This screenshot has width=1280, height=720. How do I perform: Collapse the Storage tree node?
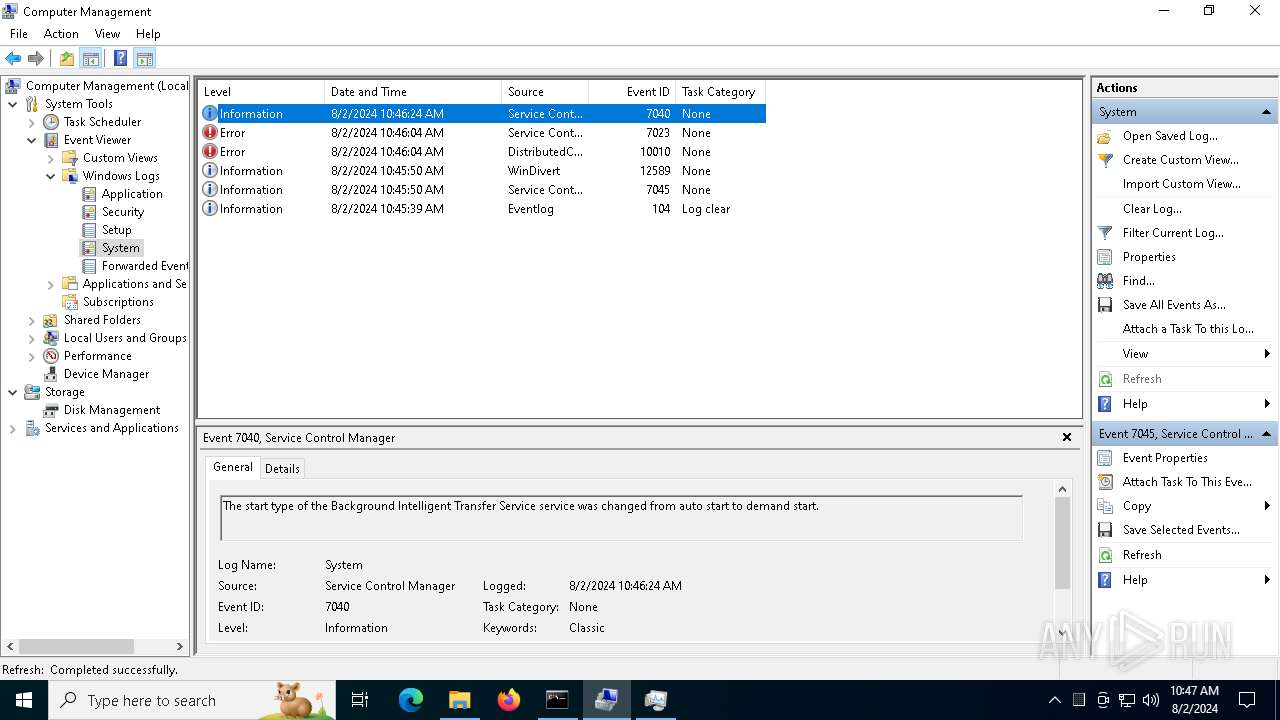point(12,392)
